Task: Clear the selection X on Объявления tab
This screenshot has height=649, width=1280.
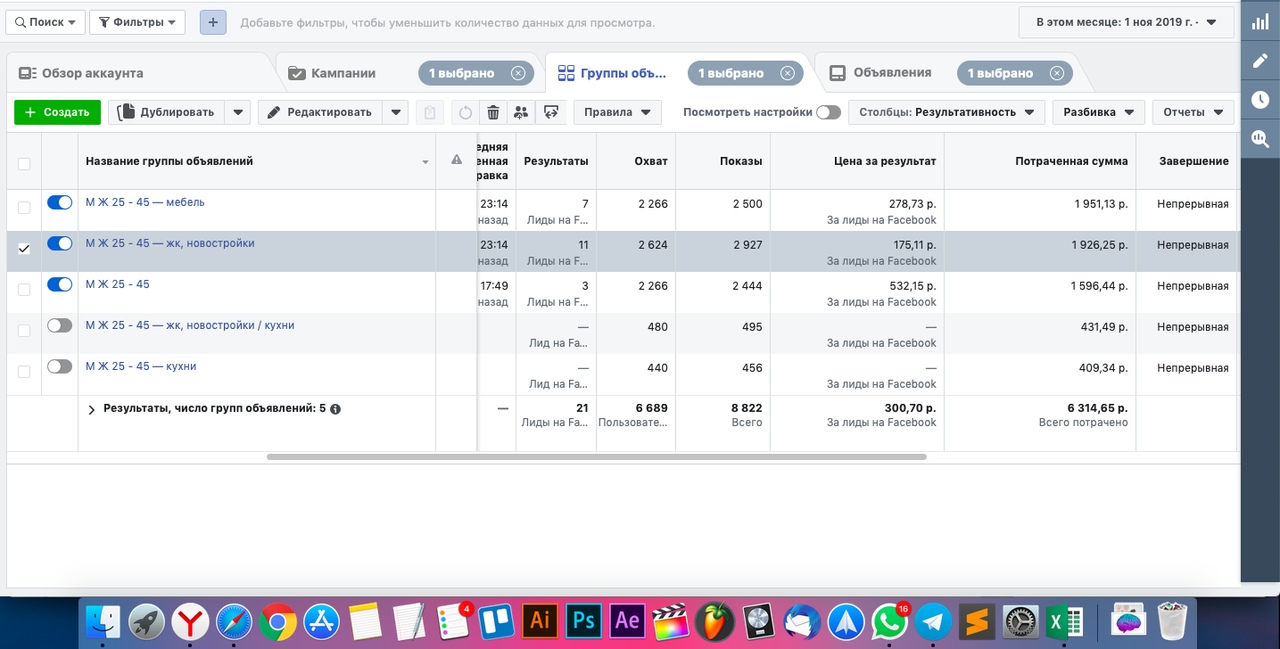Action: pos(1056,73)
